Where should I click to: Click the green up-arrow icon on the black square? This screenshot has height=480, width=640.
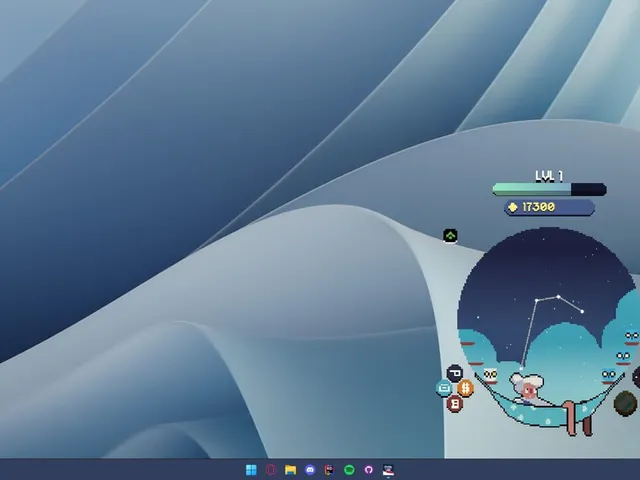tap(450, 236)
